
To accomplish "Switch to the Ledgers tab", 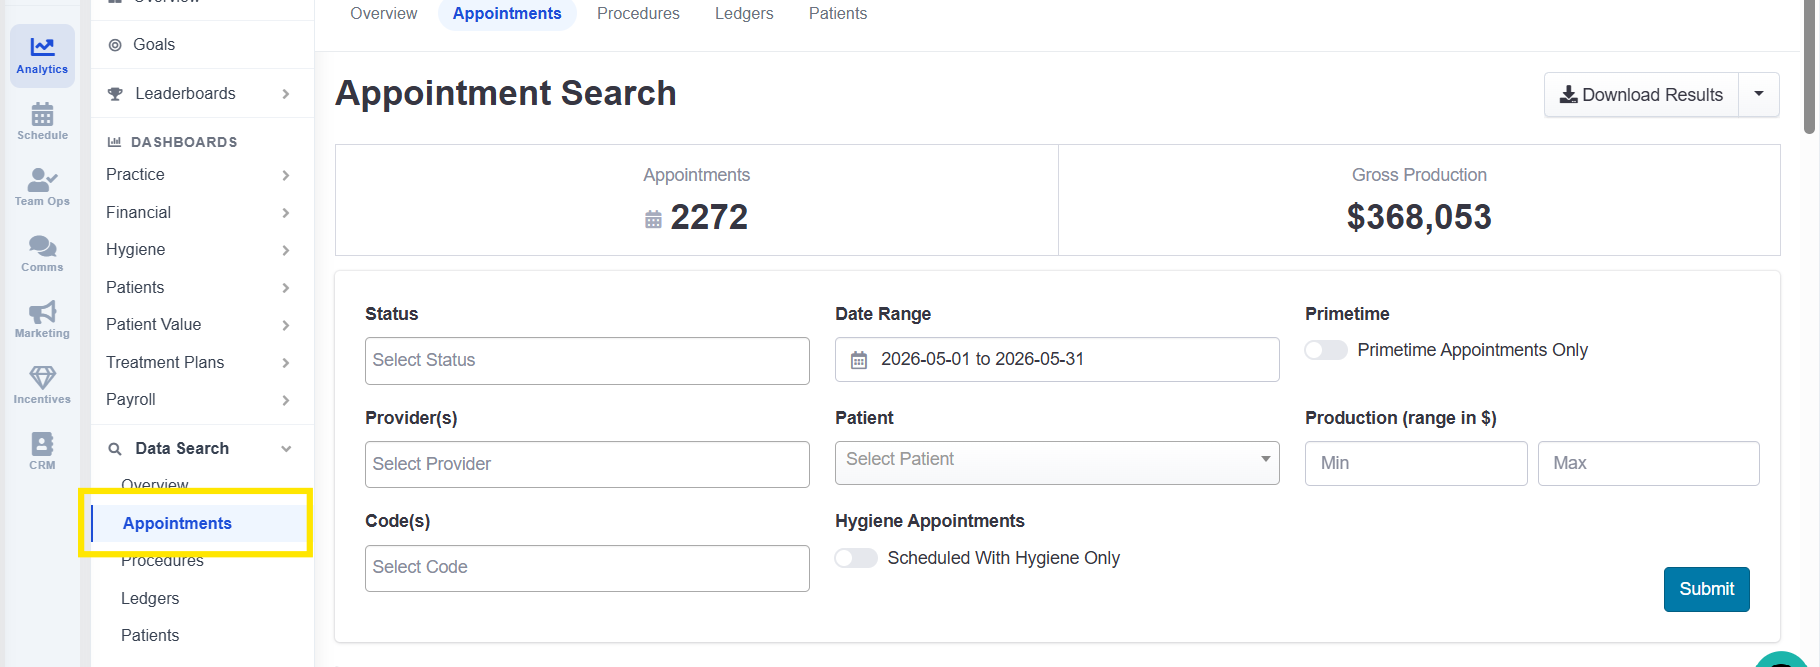I will click(744, 14).
